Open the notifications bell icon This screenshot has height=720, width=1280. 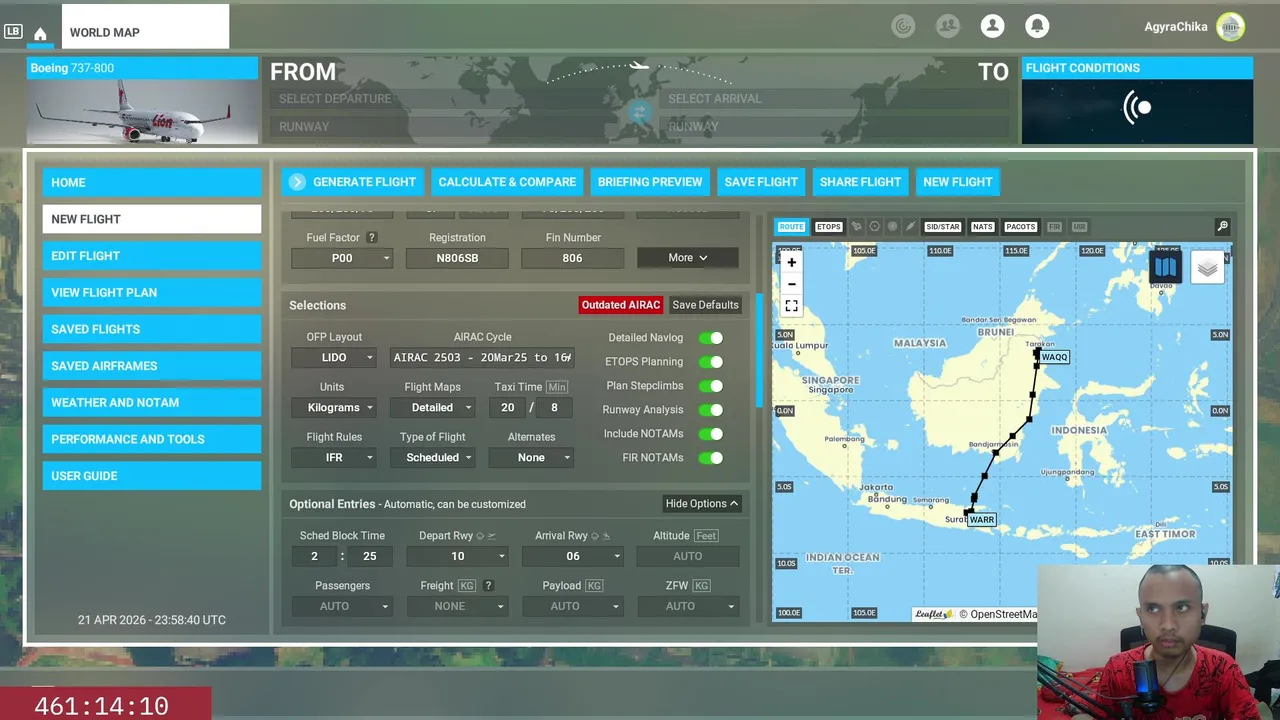(1037, 26)
